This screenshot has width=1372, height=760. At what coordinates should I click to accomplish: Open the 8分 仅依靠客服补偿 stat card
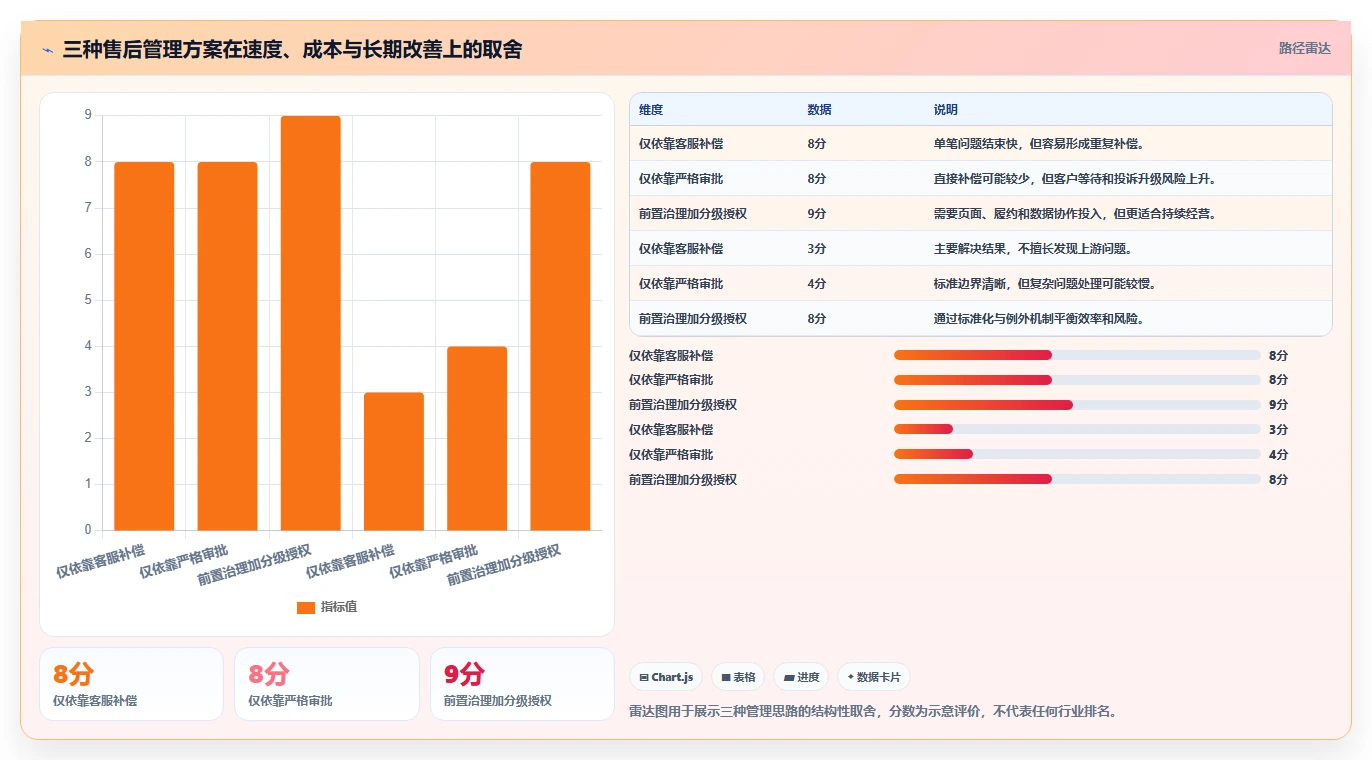point(131,684)
